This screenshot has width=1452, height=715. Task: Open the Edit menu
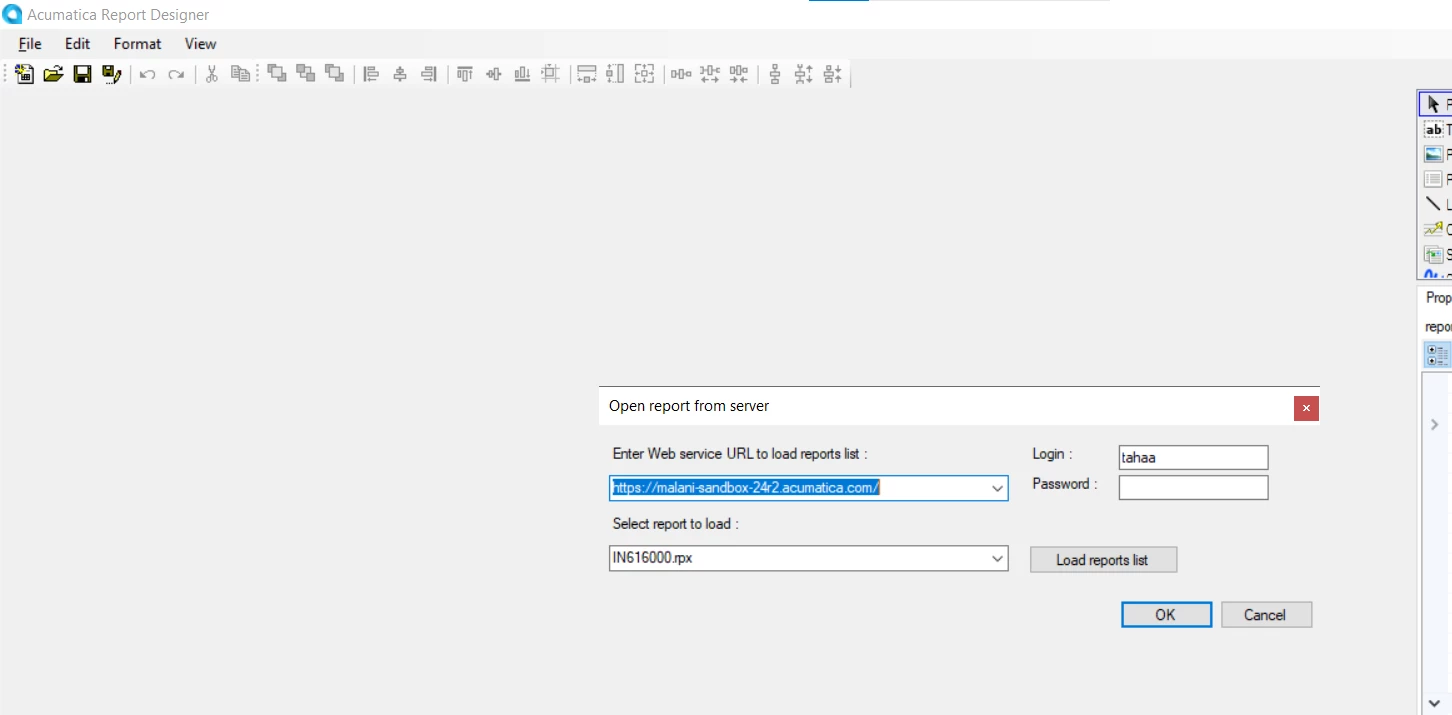78,44
